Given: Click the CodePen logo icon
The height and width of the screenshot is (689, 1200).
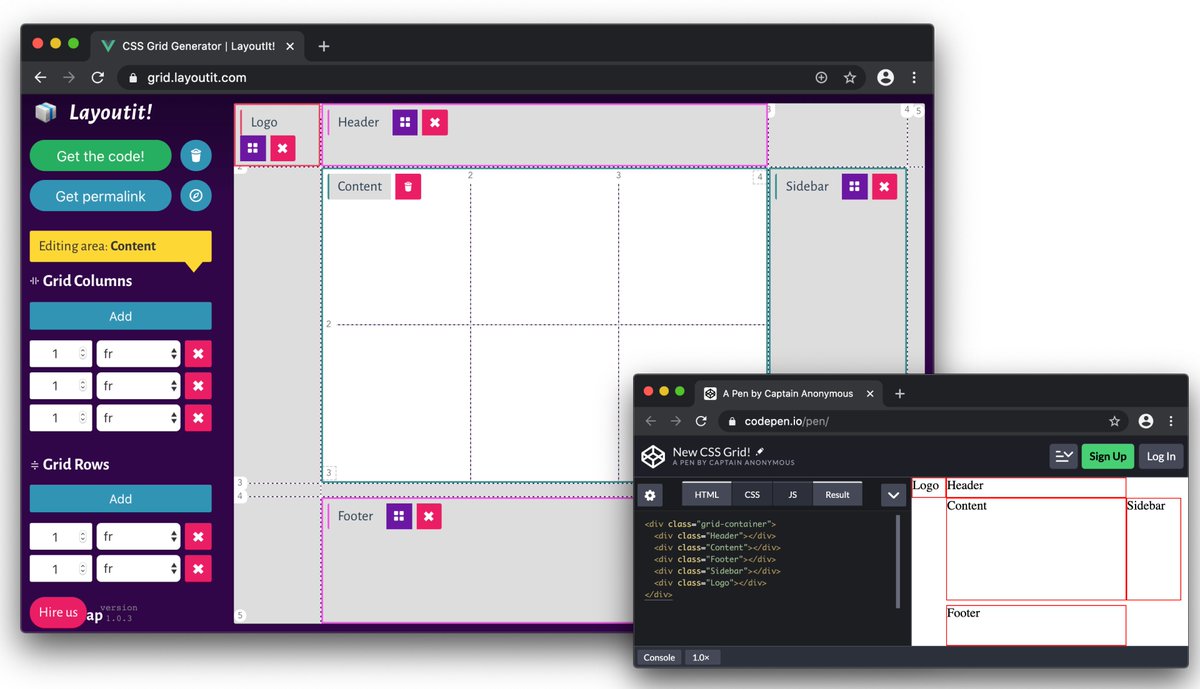Looking at the screenshot, I should [653, 457].
